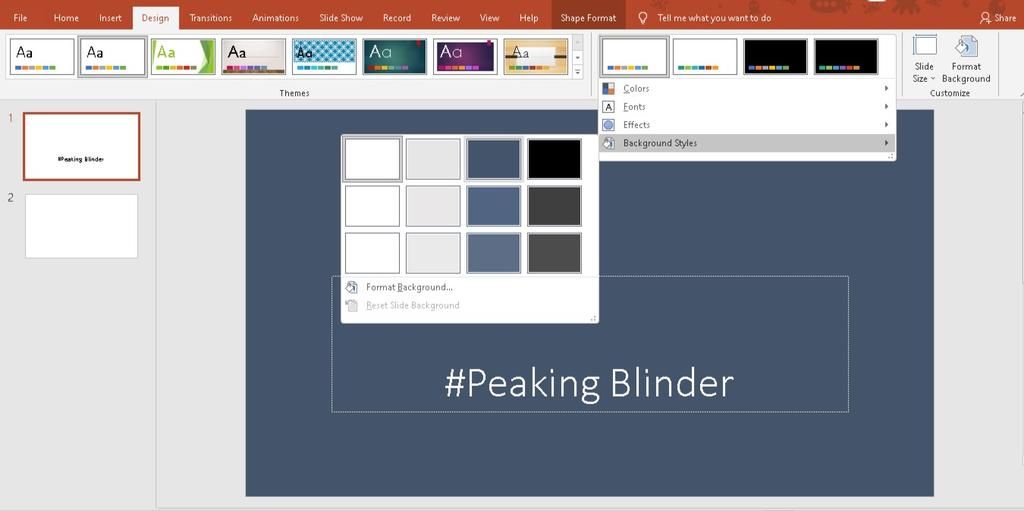Viewport: 1024px width, 511px height.
Task: Open the Transitions ribbon tab
Action: tap(210, 18)
